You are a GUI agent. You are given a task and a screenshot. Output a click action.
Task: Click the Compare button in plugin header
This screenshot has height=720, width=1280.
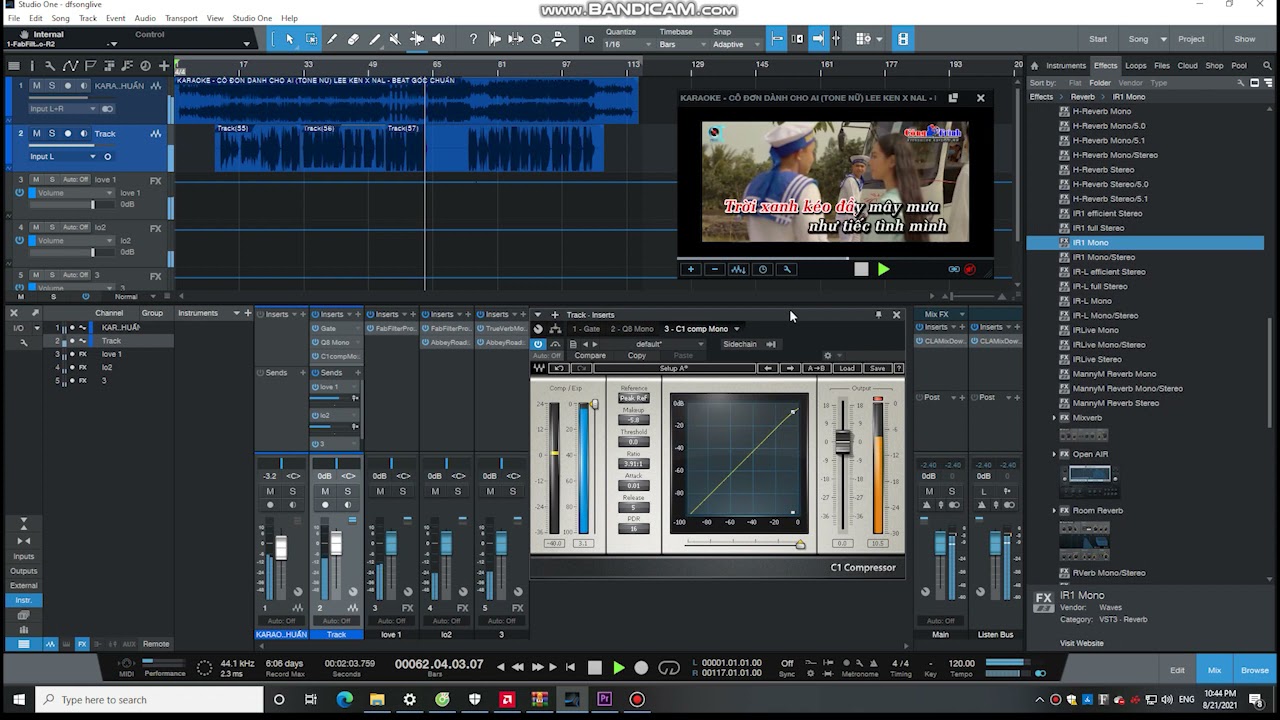pyautogui.click(x=590, y=356)
